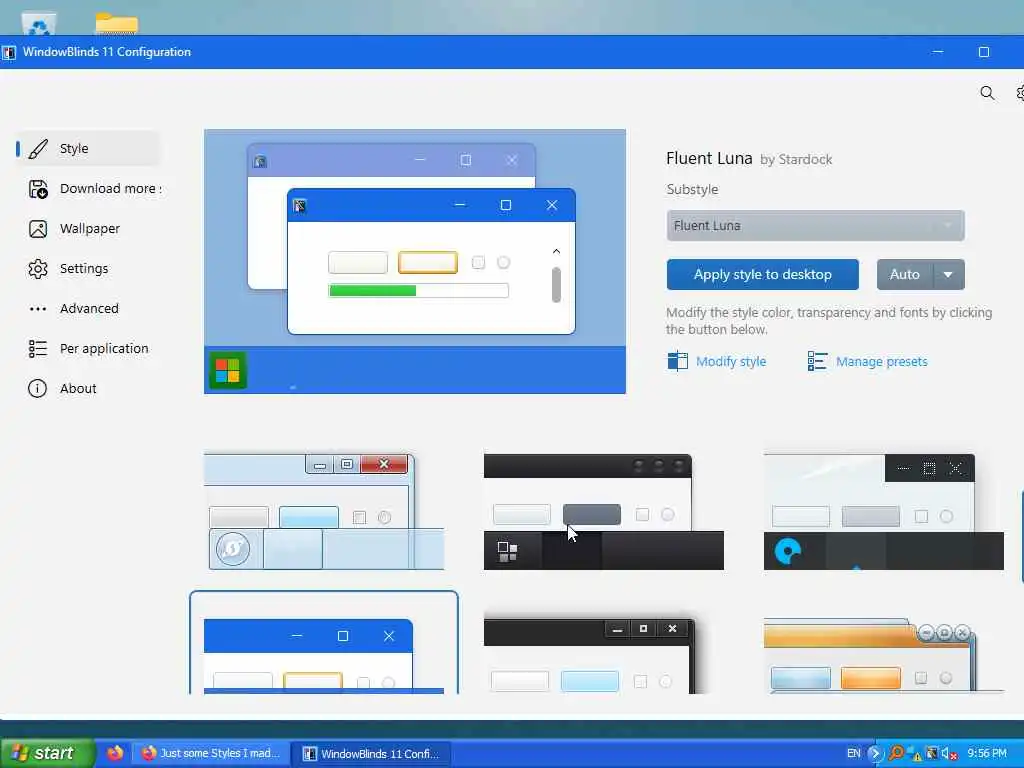Minimize the WindowBlinds window

tap(938, 52)
